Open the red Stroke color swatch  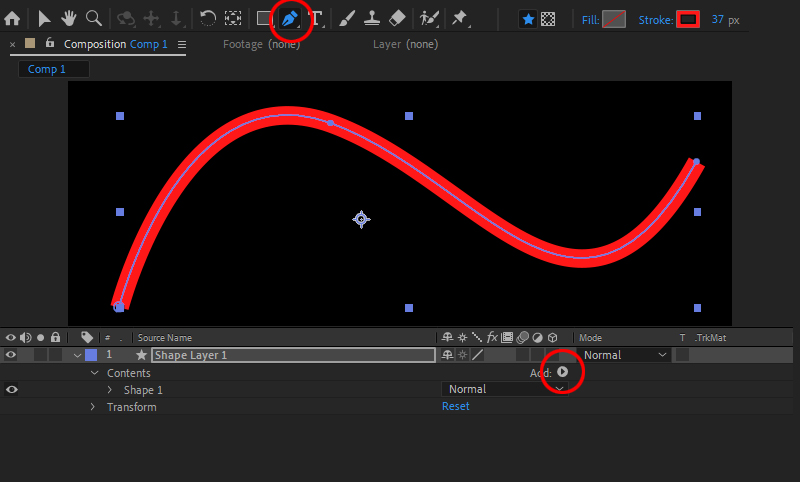(x=687, y=19)
